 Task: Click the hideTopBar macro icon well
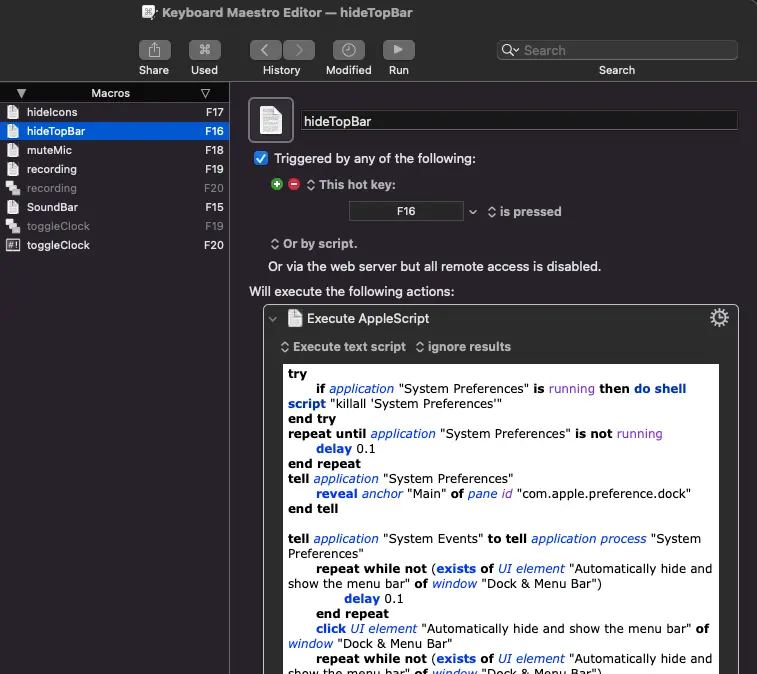coord(271,120)
